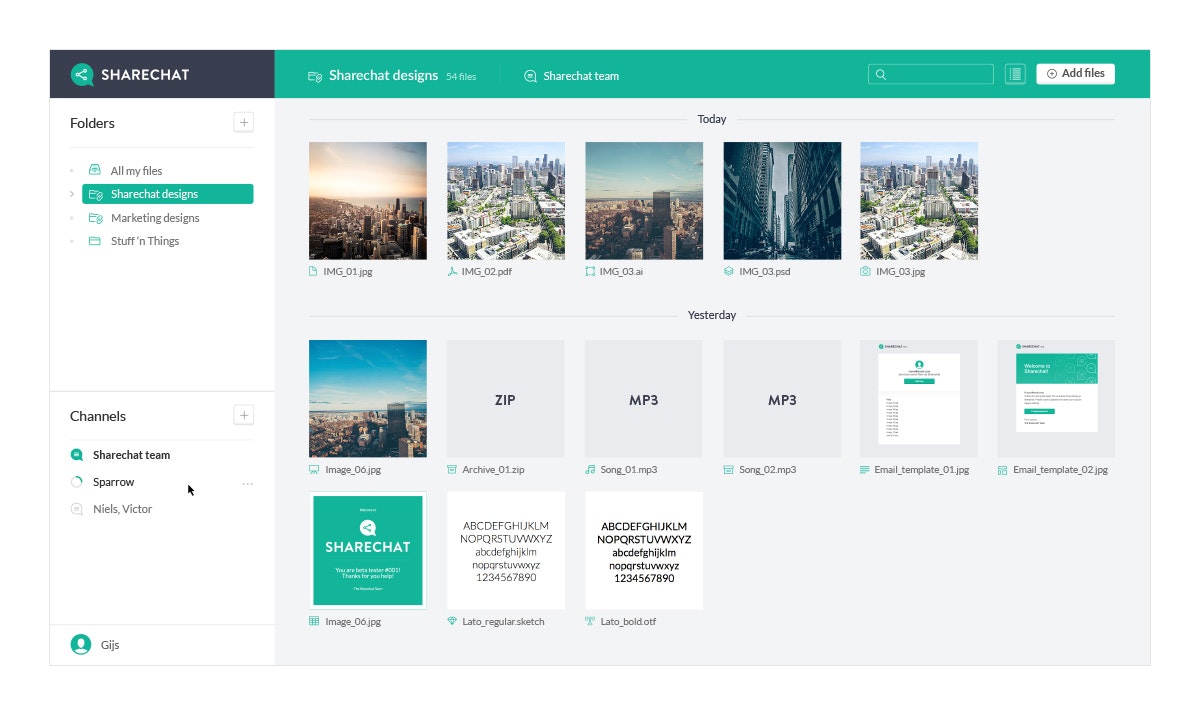Screen dimensions: 1200x715
Task: Open the Email_template_02.jpg thumbnail
Action: pyautogui.click(x=1057, y=399)
